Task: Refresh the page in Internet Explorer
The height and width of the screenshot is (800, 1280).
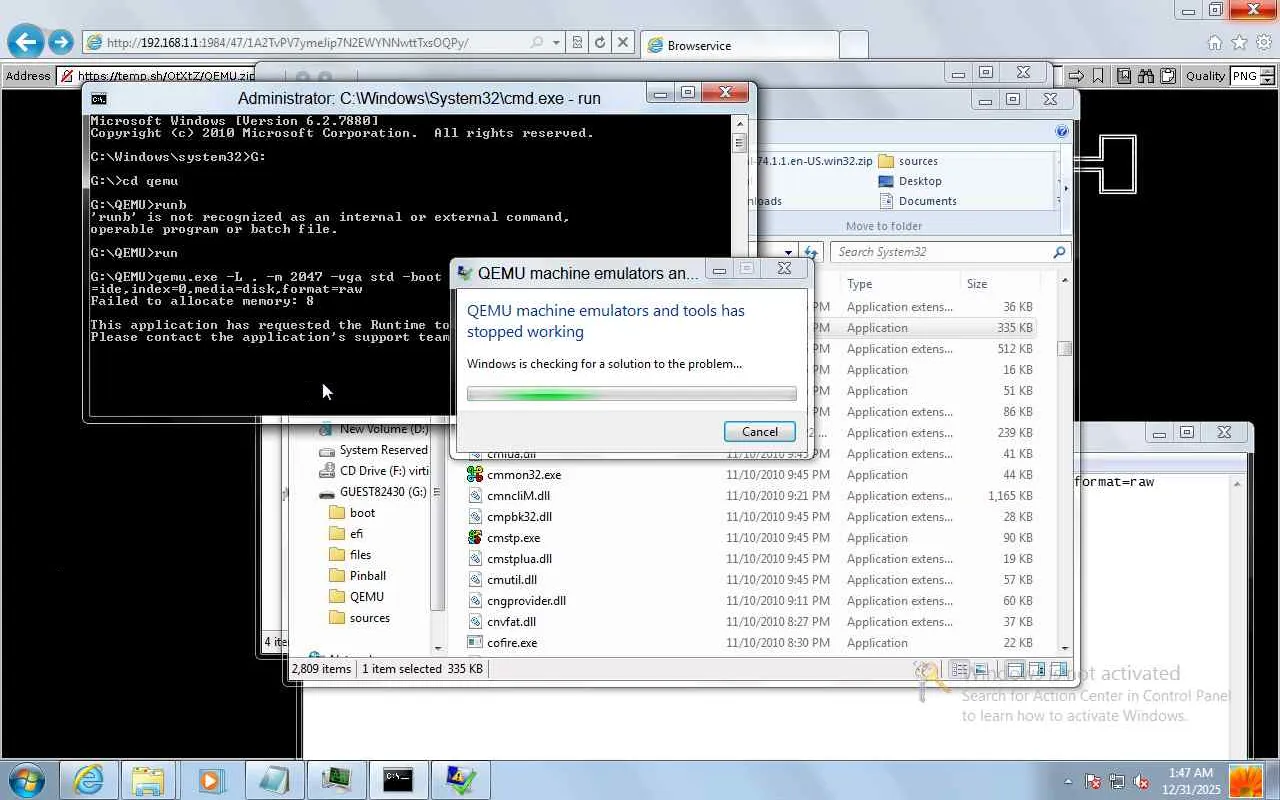Action: click(600, 42)
